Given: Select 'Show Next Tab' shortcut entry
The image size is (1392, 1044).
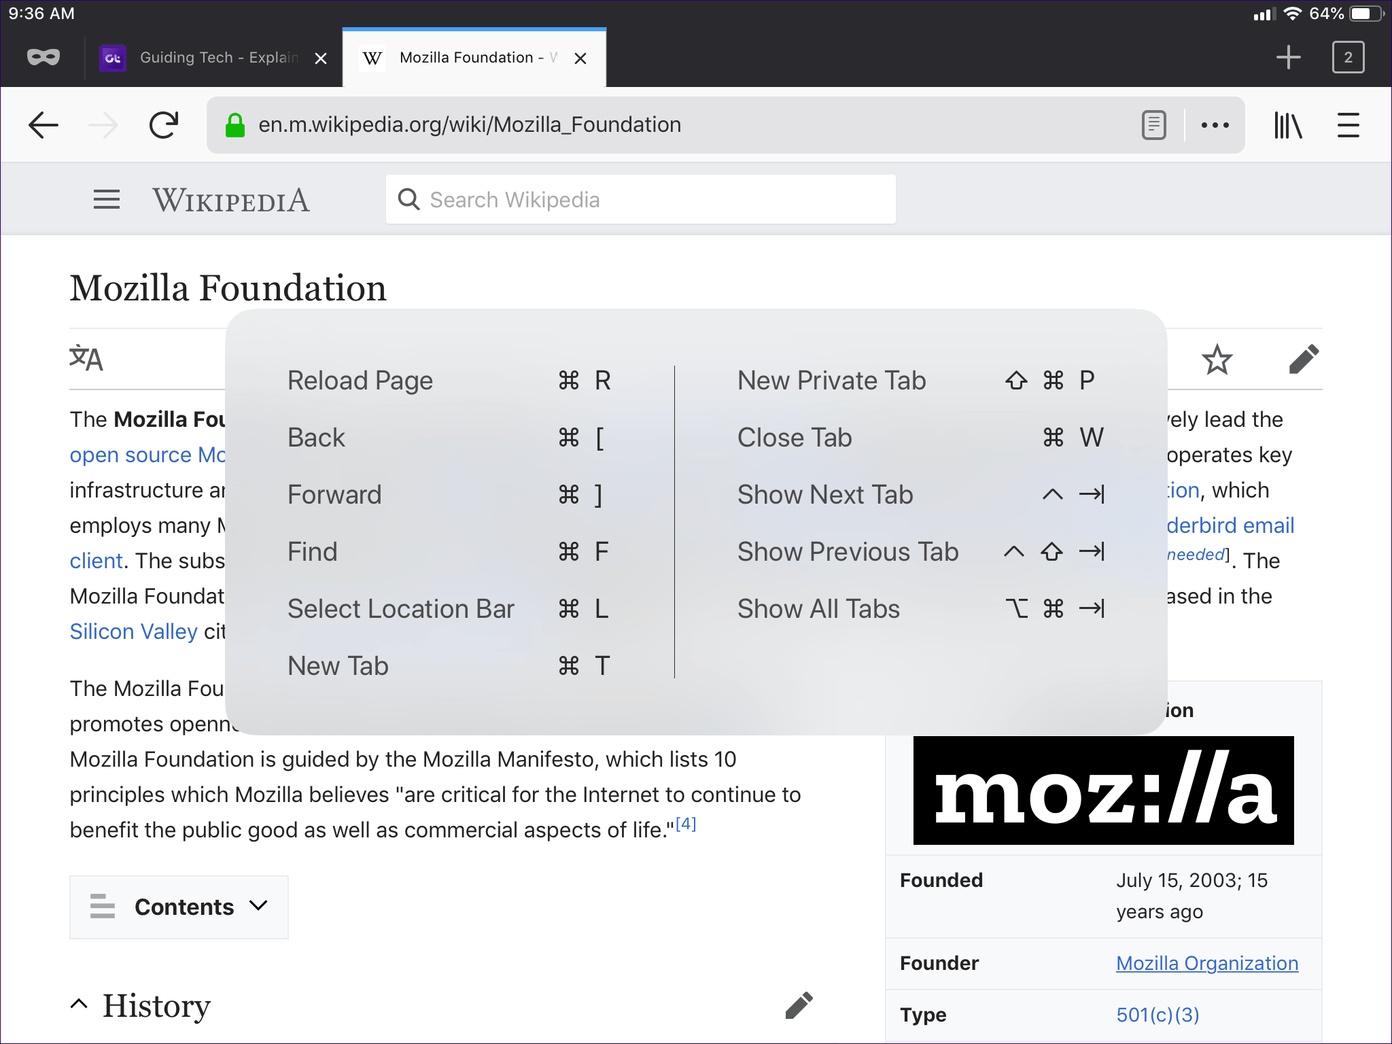Looking at the screenshot, I should pyautogui.click(x=921, y=495).
